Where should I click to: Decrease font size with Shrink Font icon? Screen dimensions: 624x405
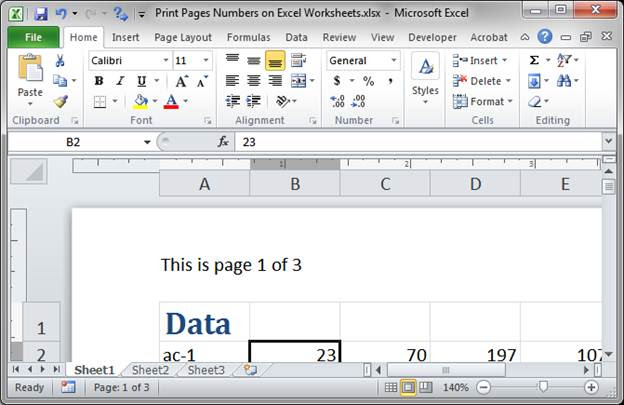(x=203, y=82)
